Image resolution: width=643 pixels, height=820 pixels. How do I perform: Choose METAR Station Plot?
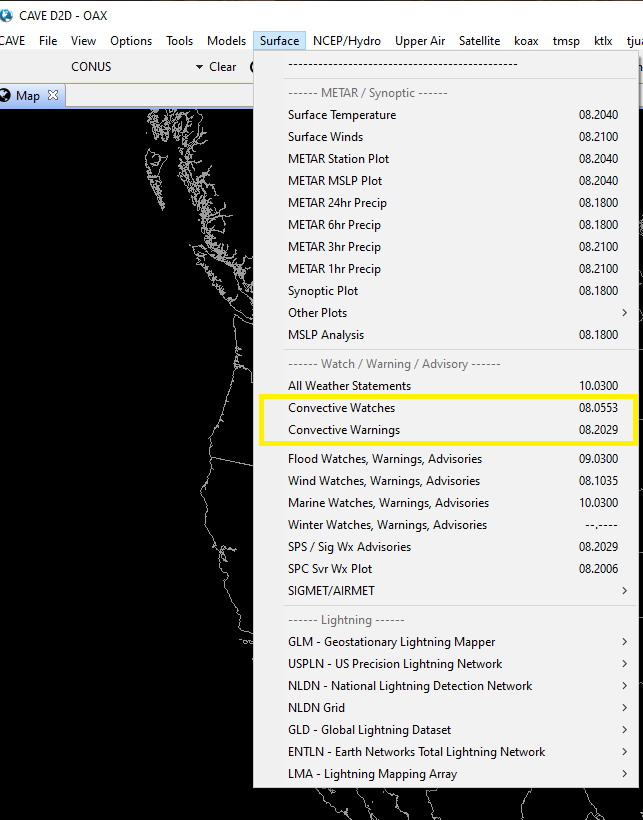338,159
